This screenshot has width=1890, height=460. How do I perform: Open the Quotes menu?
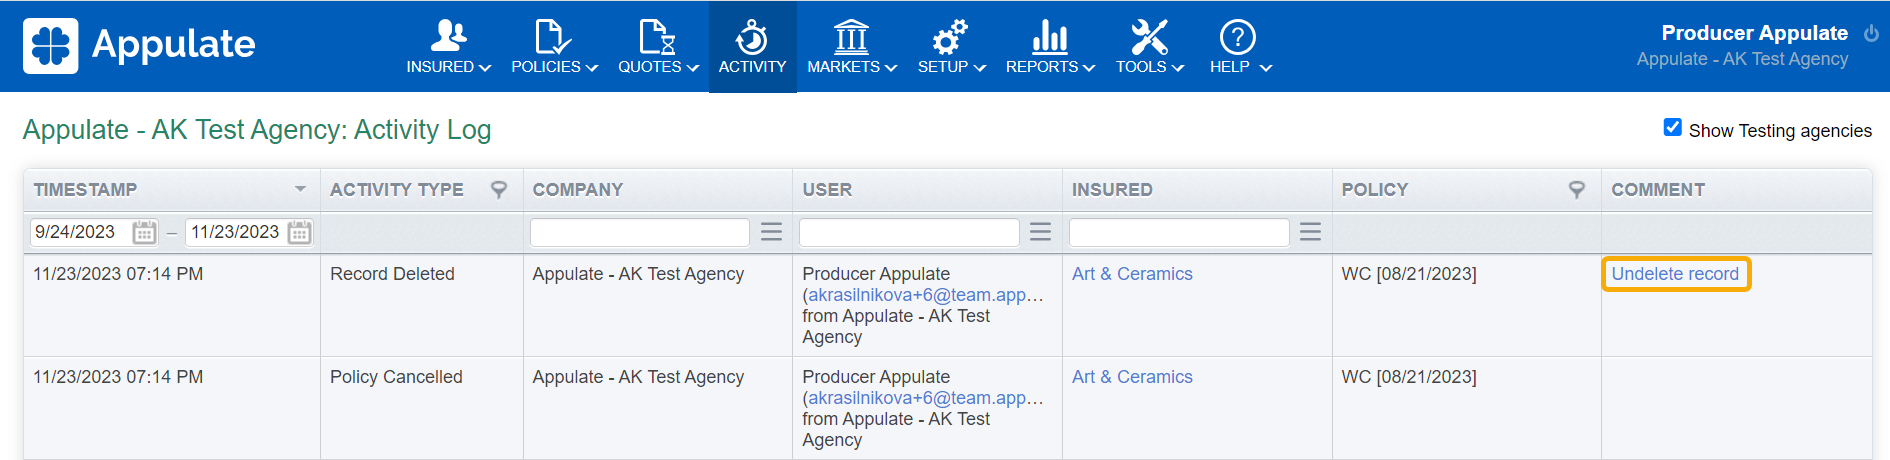(x=657, y=47)
